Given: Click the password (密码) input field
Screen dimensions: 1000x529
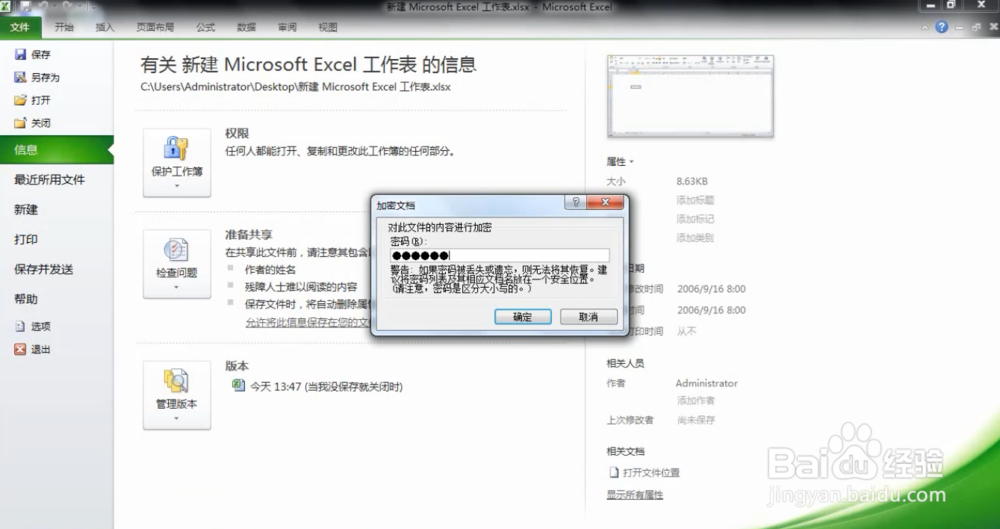Looking at the screenshot, I should (500, 255).
